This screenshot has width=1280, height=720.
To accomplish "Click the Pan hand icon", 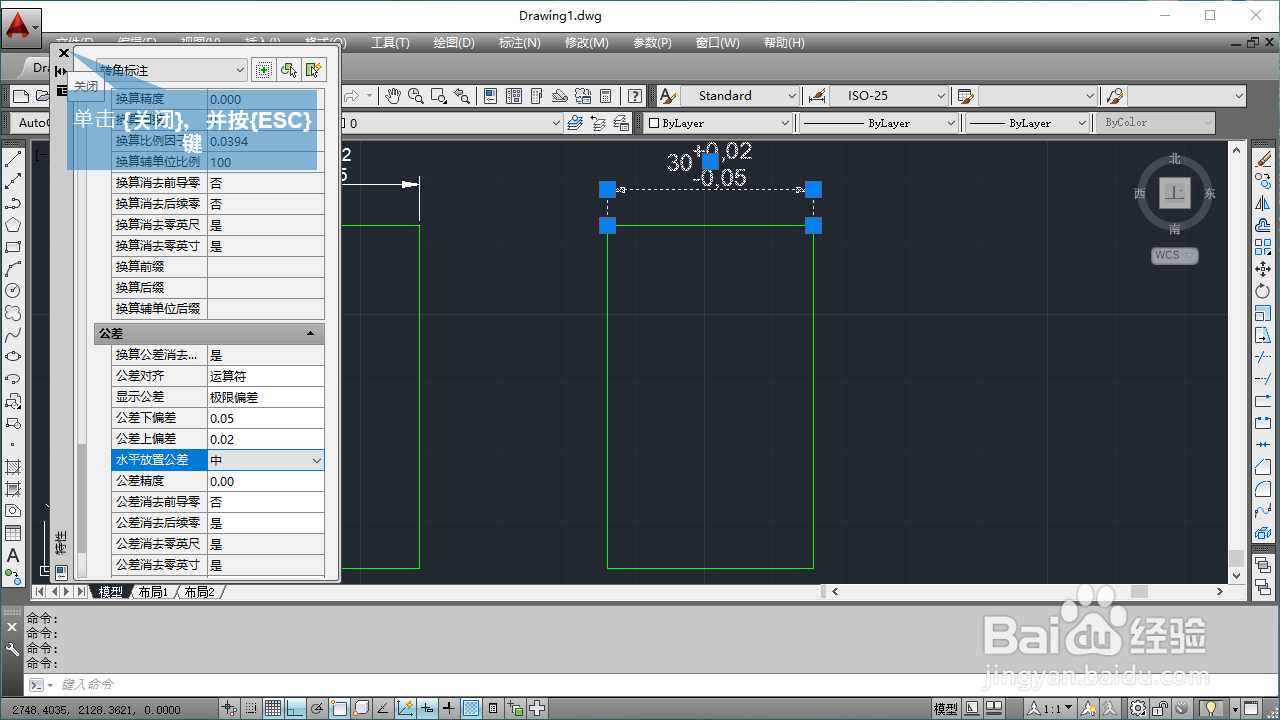I will (393, 96).
